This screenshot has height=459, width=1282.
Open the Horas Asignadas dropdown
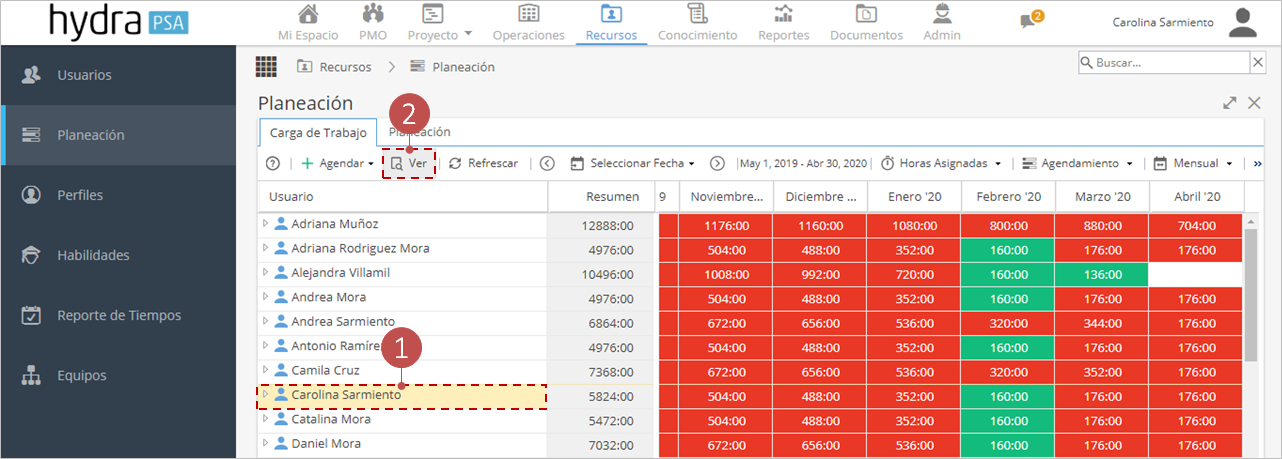[x=941, y=163]
